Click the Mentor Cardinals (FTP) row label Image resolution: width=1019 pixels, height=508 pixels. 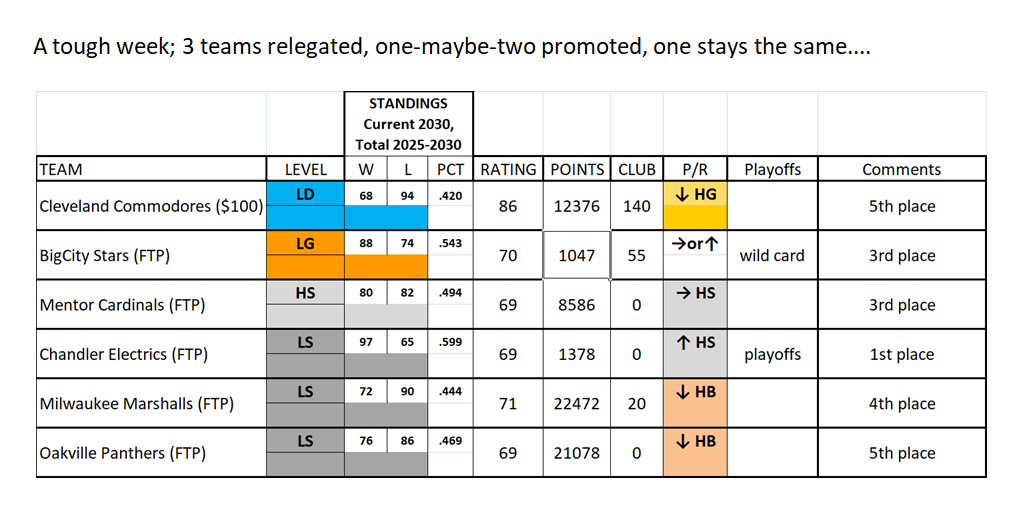(150, 305)
